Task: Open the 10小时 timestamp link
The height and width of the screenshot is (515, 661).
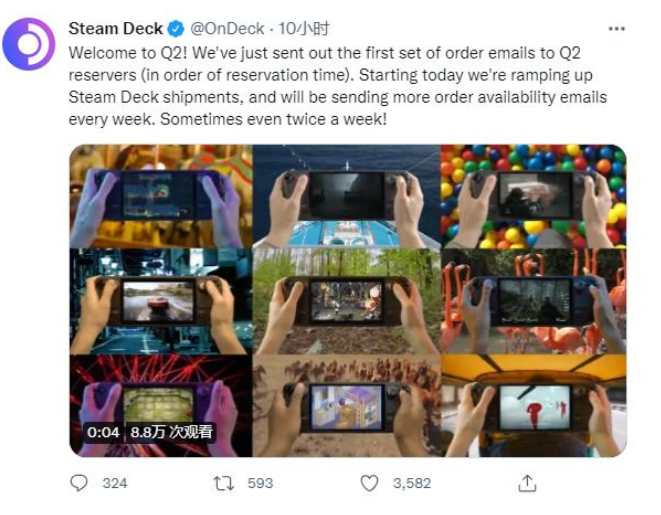Action: (304, 29)
